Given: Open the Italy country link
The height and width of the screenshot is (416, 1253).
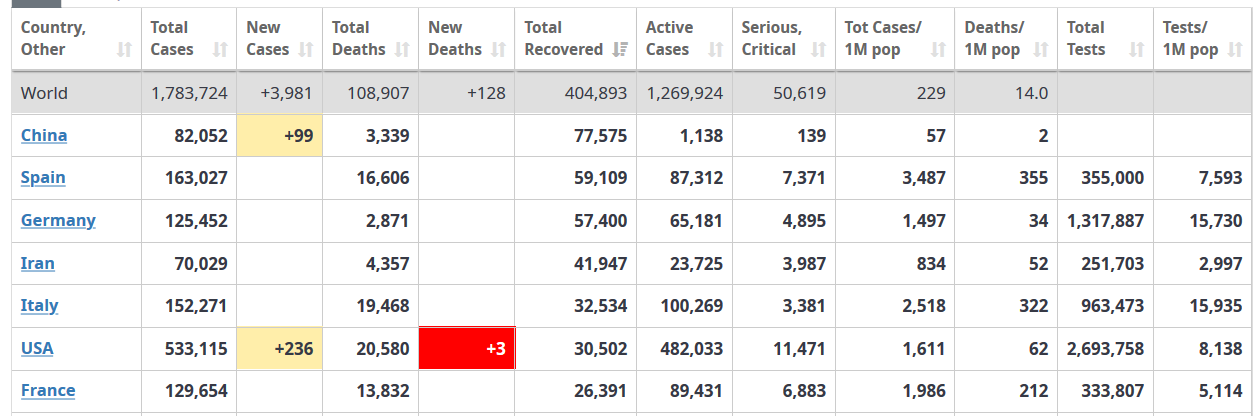Looking at the screenshot, I should [x=40, y=305].
